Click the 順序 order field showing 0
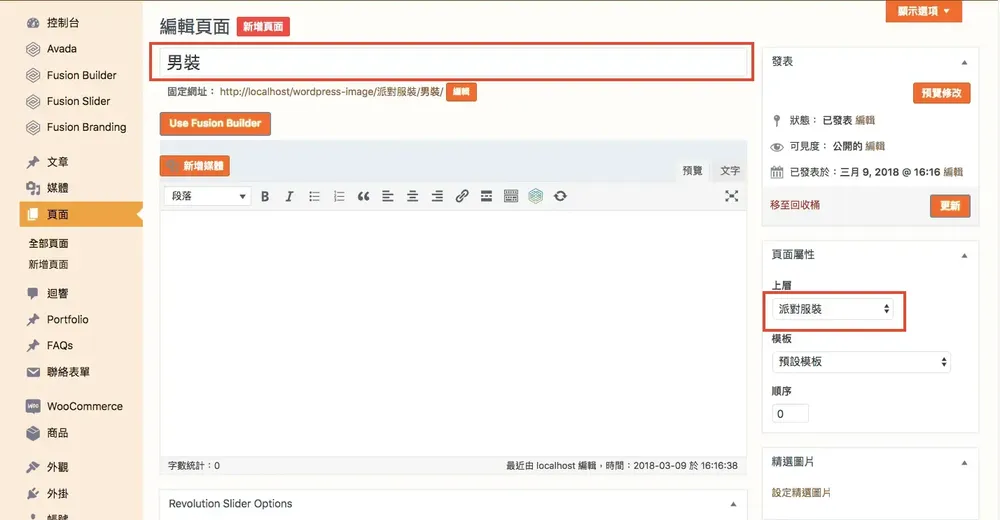This screenshot has width=1000, height=520. point(790,414)
